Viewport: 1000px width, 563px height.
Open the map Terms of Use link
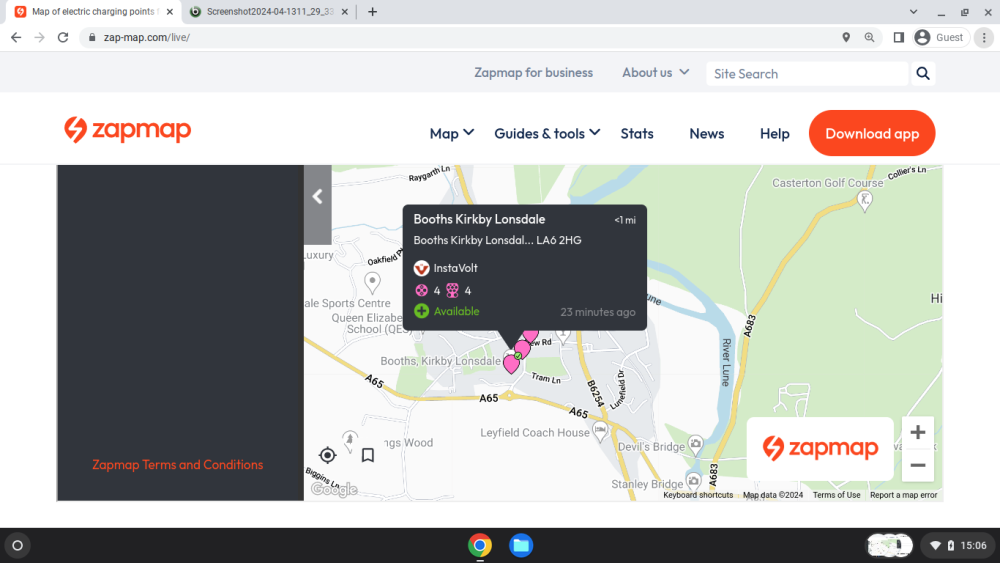837,495
